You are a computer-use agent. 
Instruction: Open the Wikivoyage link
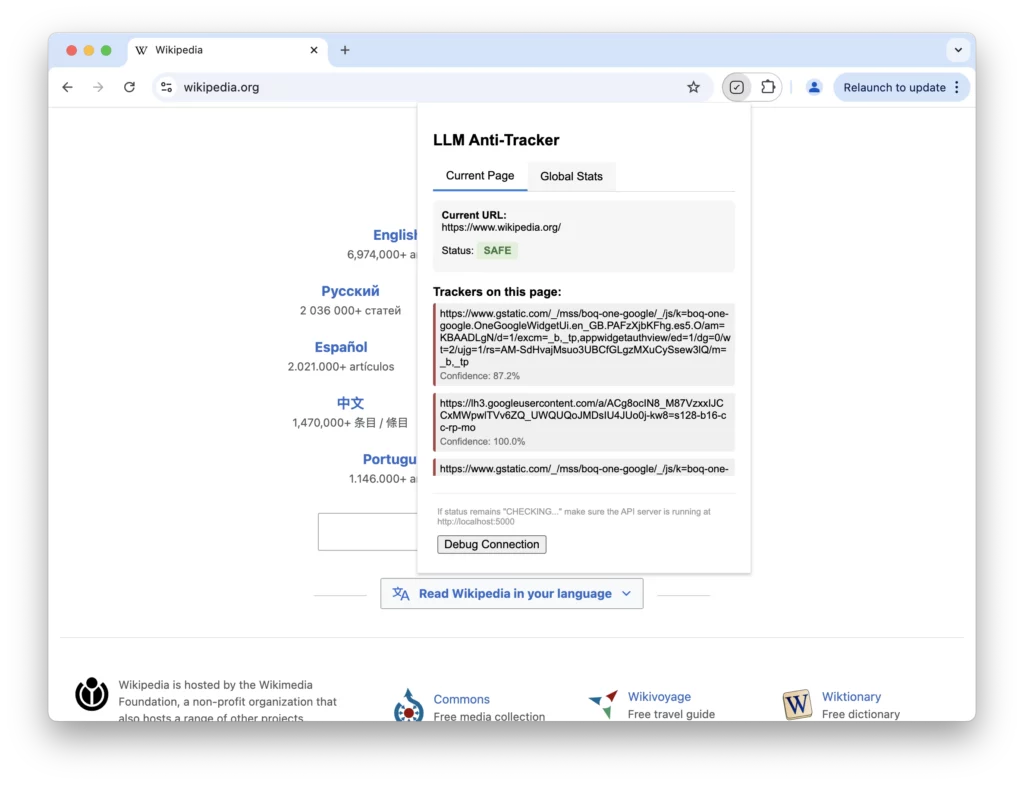[x=659, y=697]
